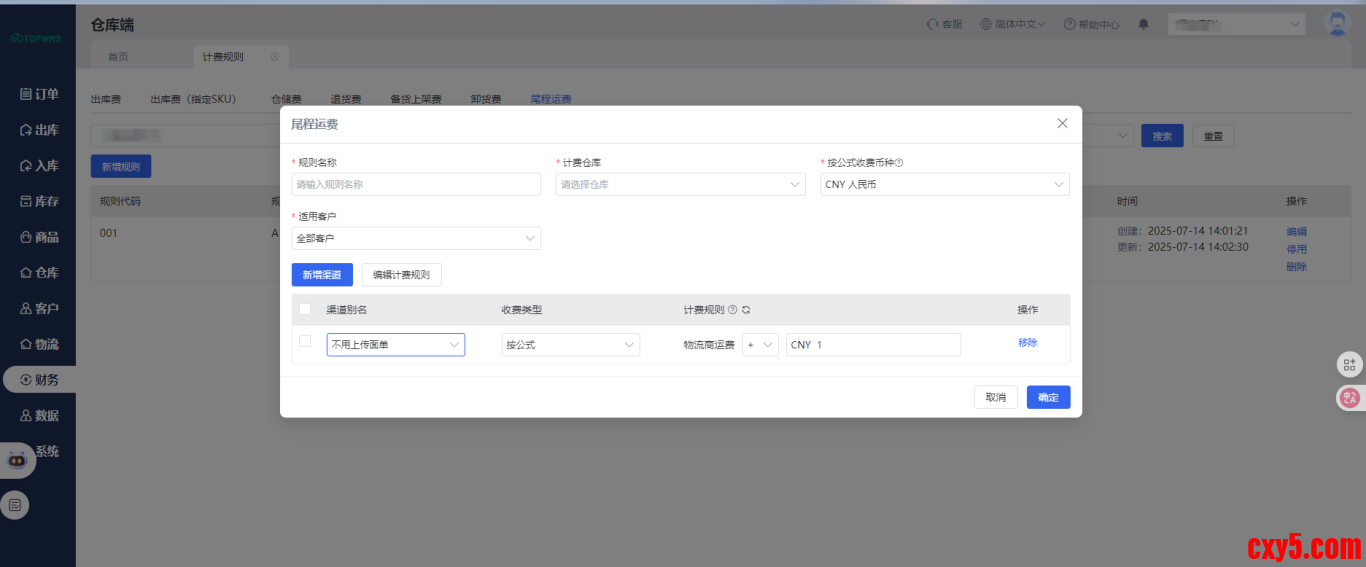
Task: Click the 规则名称 input field
Action: tap(416, 184)
